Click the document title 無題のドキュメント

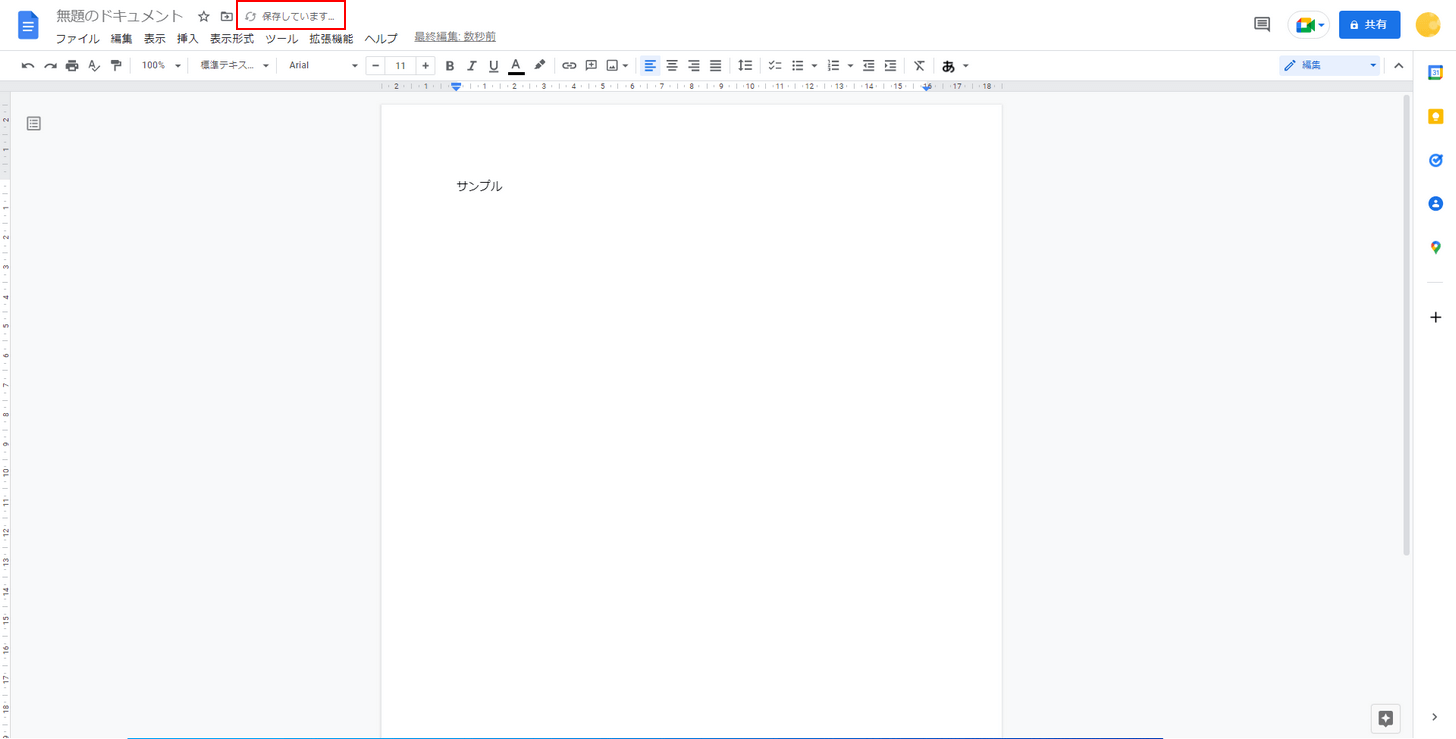point(120,16)
